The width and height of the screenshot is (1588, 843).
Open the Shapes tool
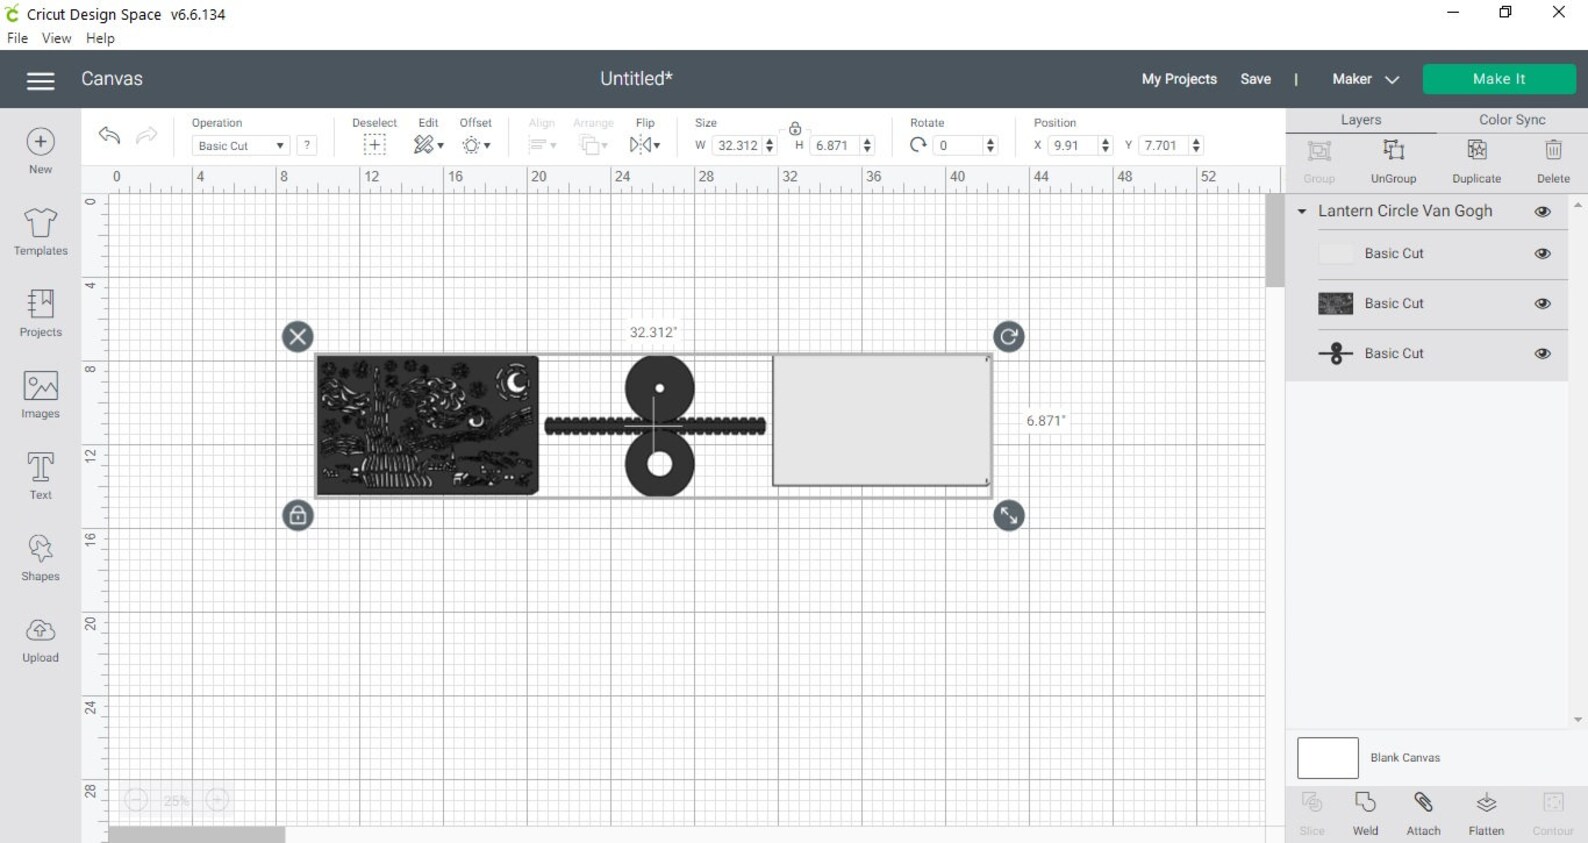click(40, 558)
